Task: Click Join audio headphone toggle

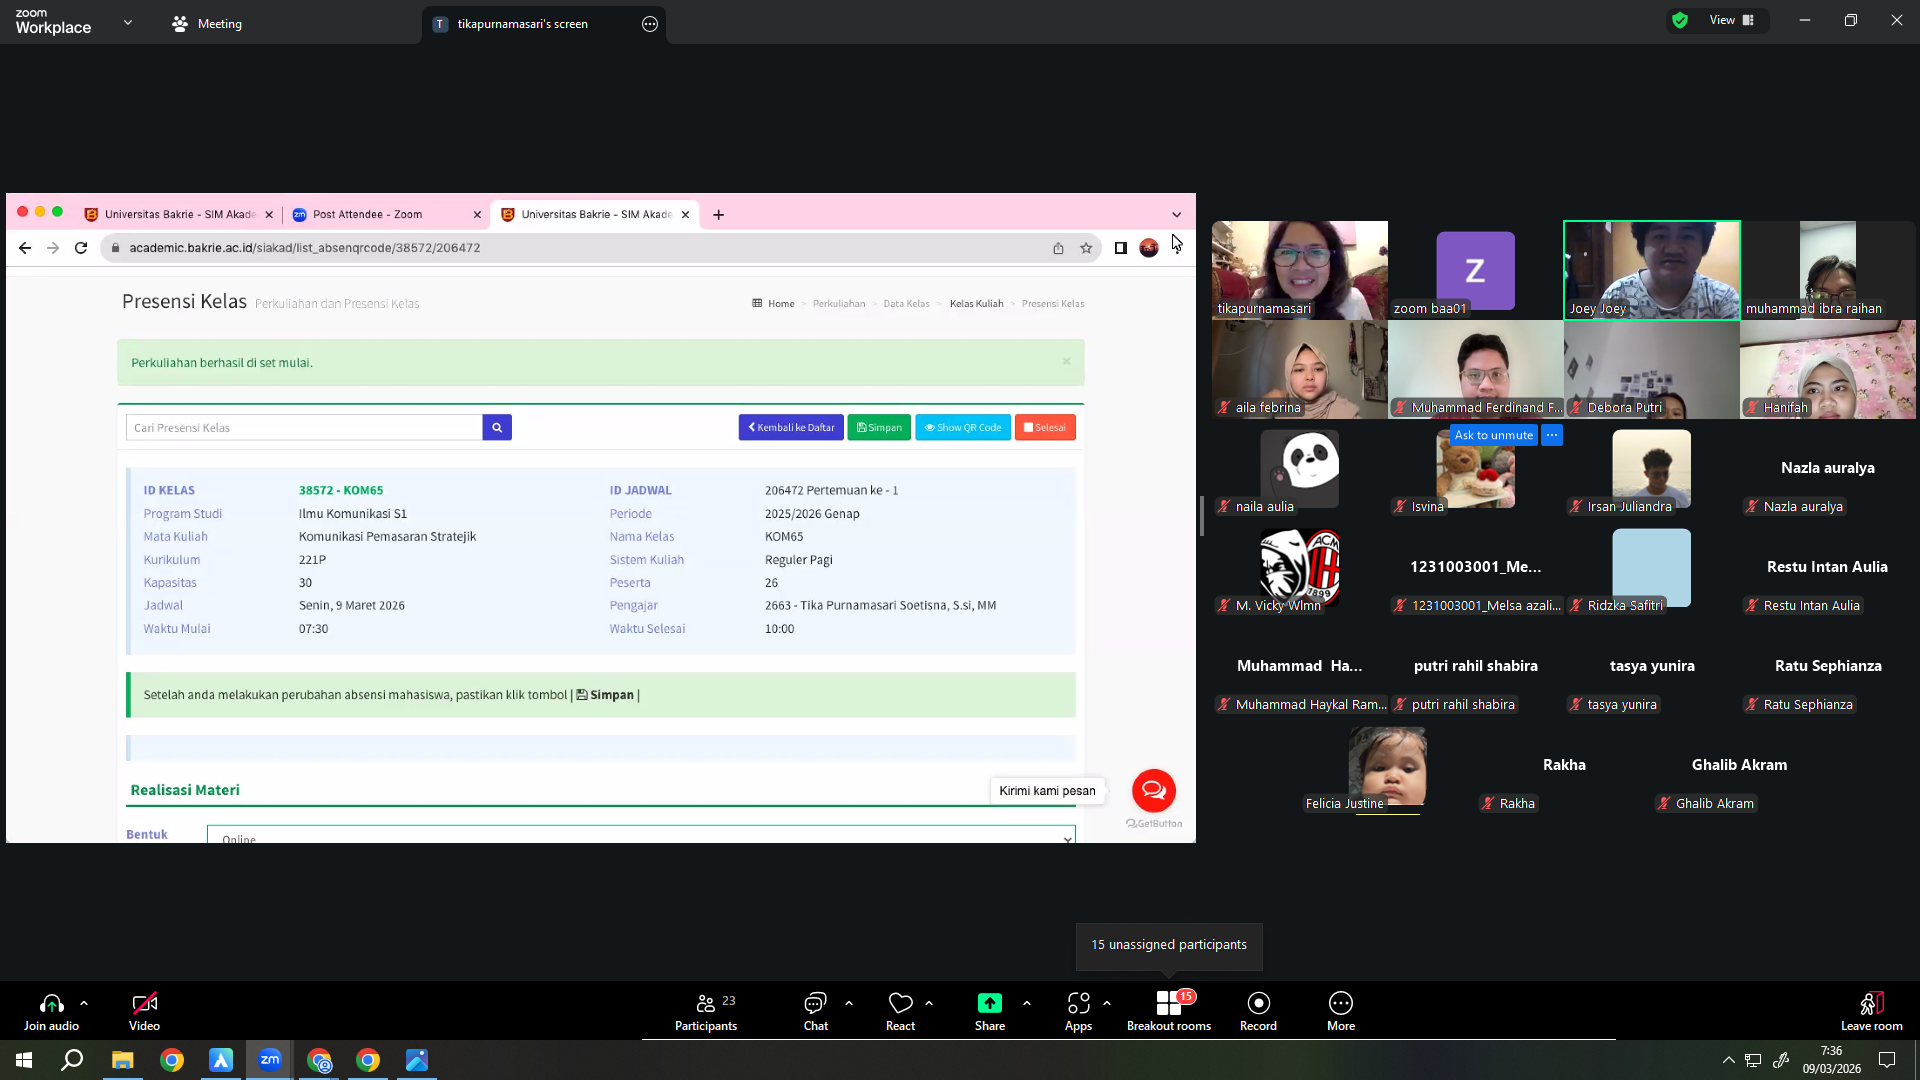Action: coord(51,1011)
